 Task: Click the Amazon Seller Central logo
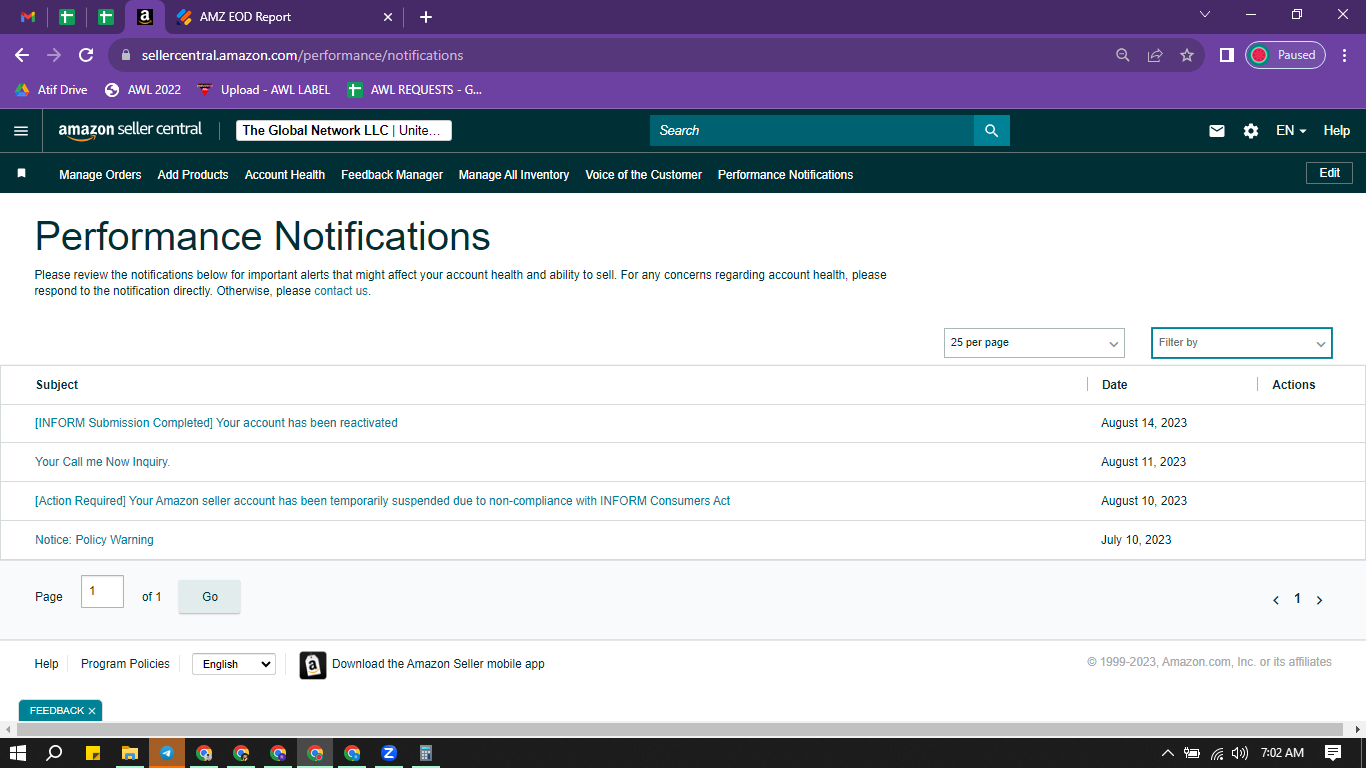(130, 130)
